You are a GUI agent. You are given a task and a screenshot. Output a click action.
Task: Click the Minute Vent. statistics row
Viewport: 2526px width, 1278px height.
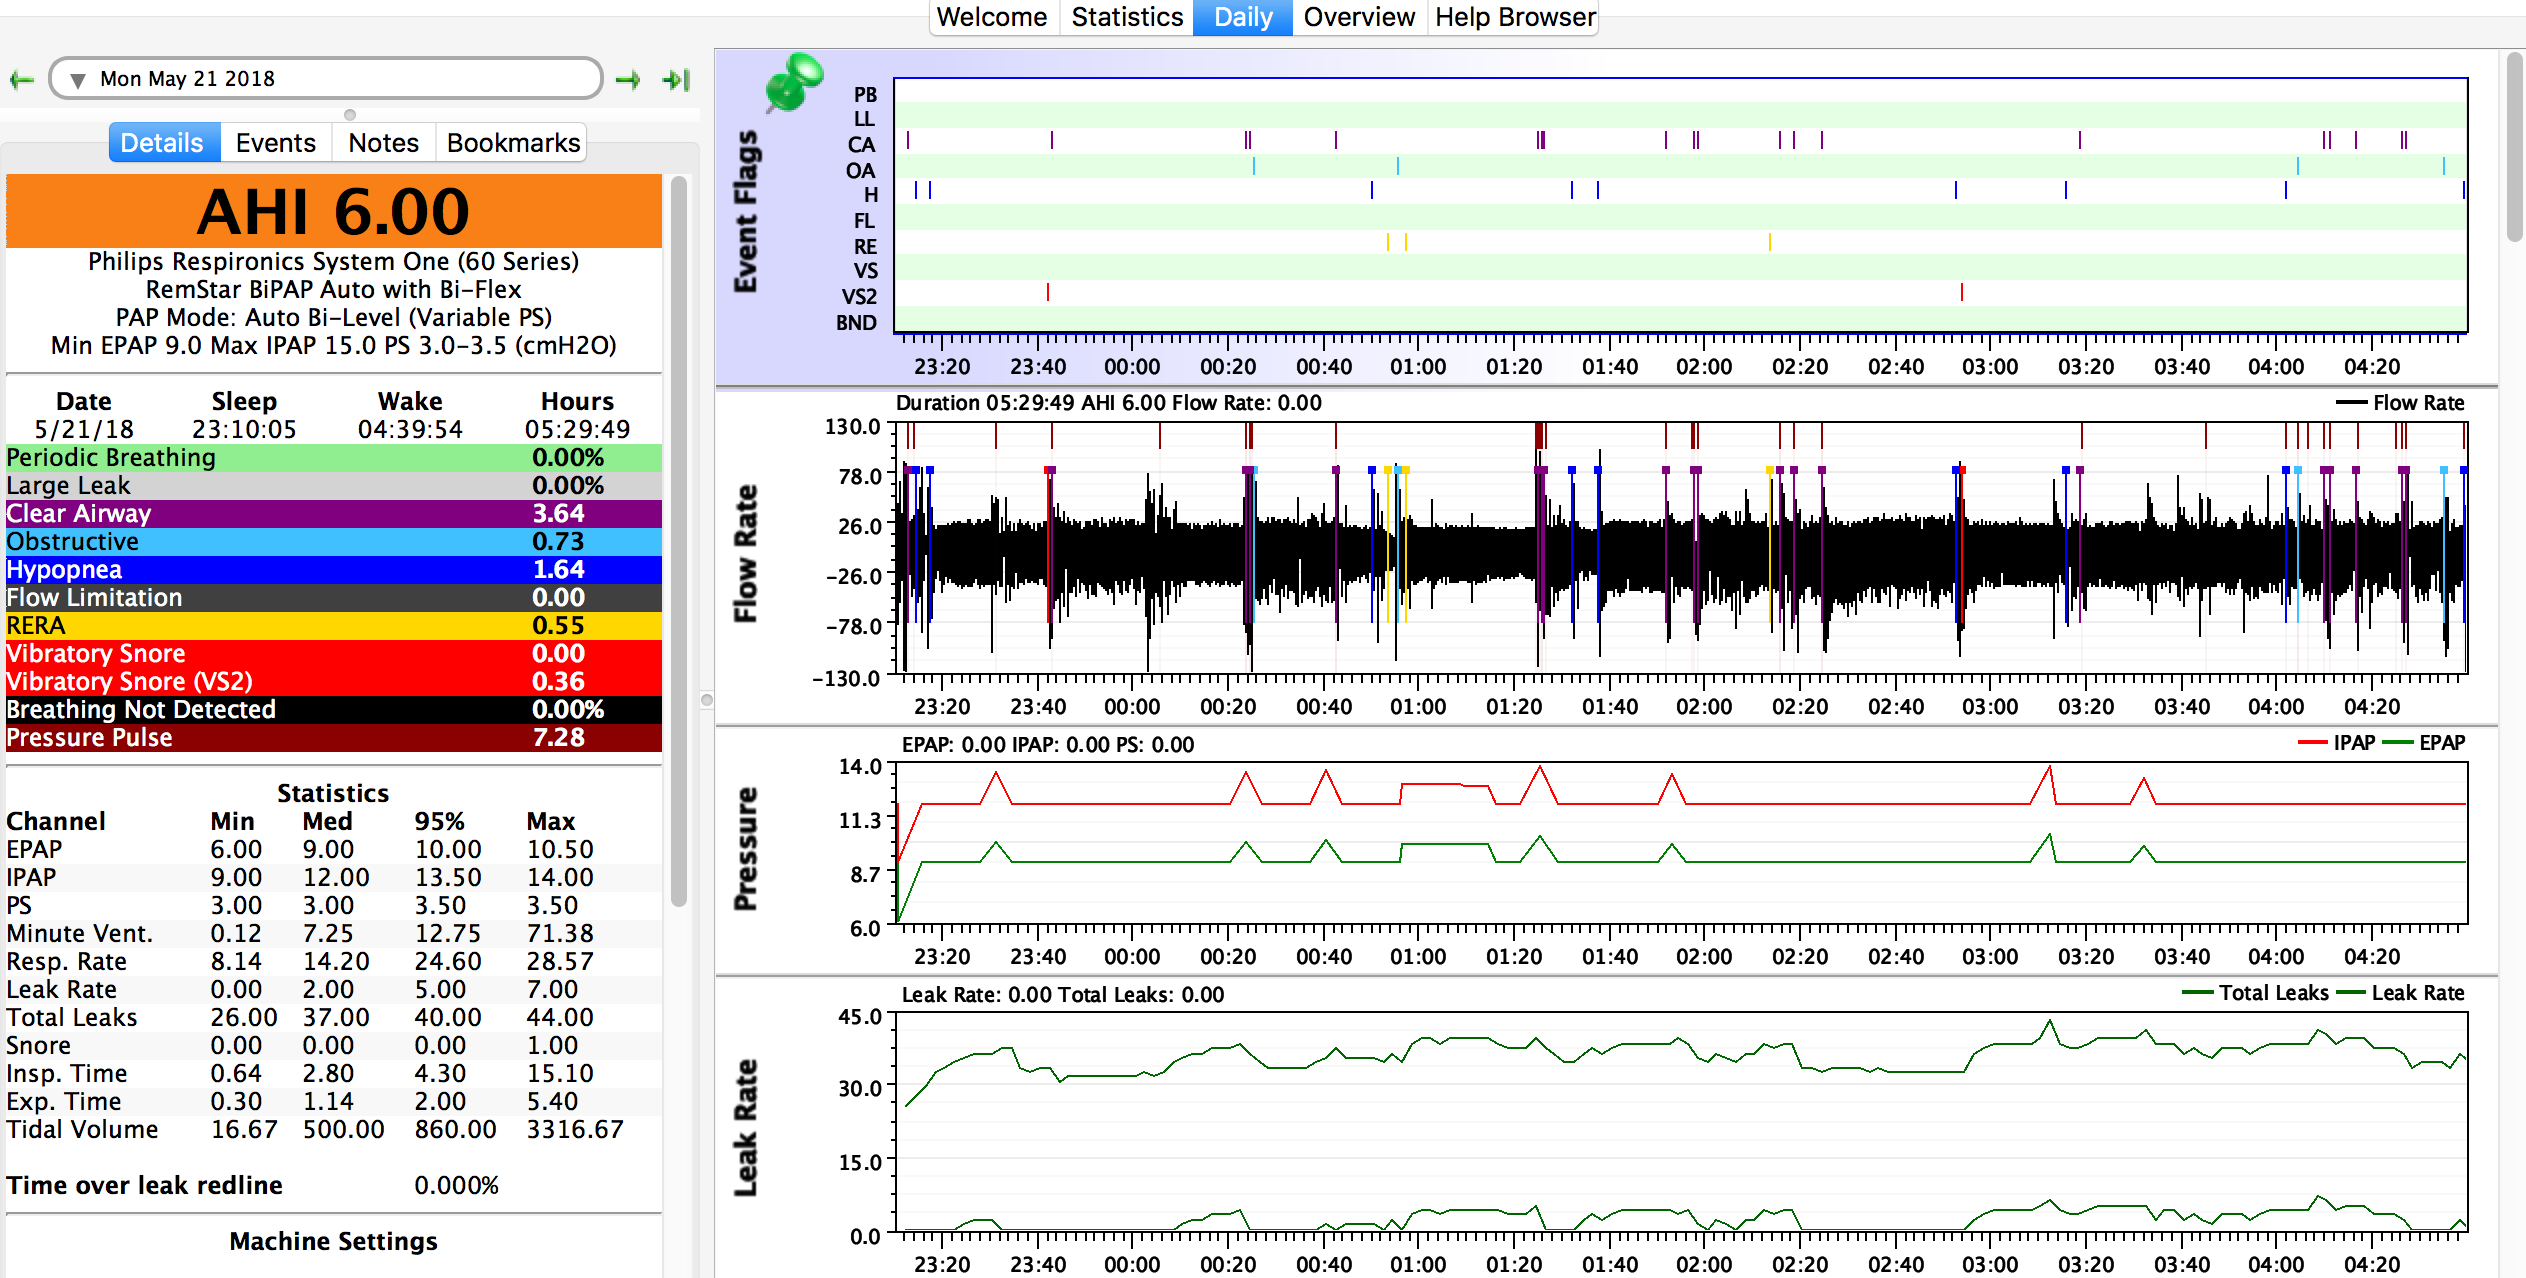point(334,934)
